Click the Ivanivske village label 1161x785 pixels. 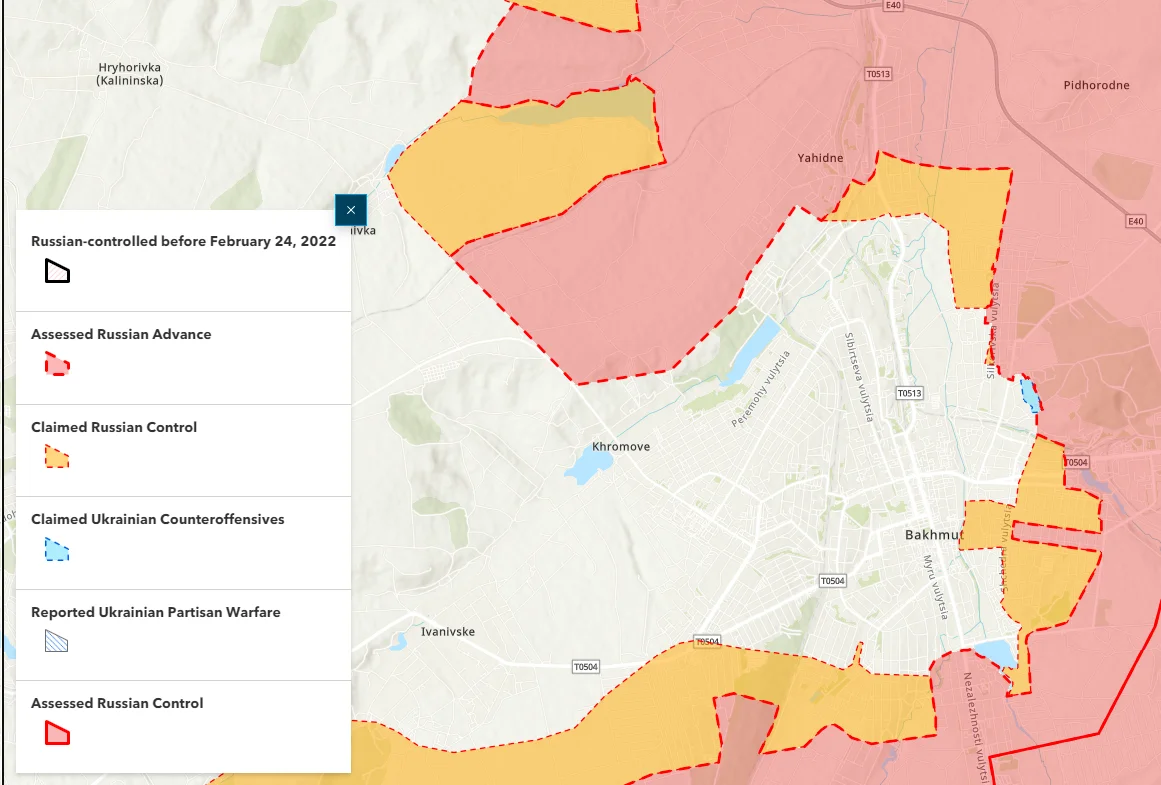(x=447, y=632)
